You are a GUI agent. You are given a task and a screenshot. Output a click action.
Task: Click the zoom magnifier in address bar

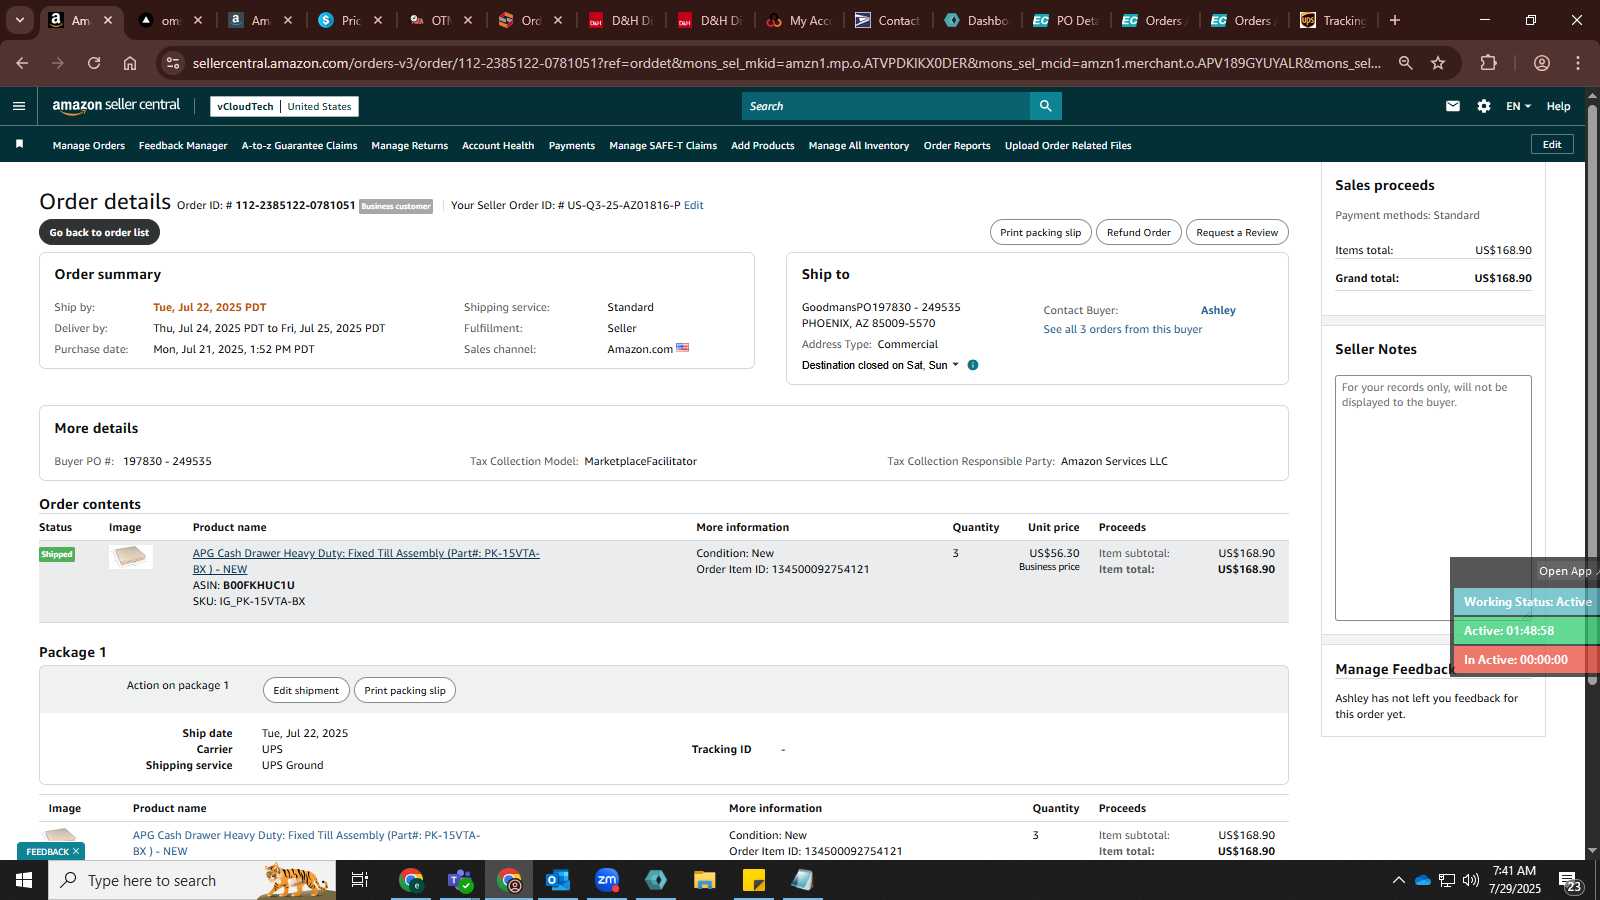click(x=1405, y=63)
